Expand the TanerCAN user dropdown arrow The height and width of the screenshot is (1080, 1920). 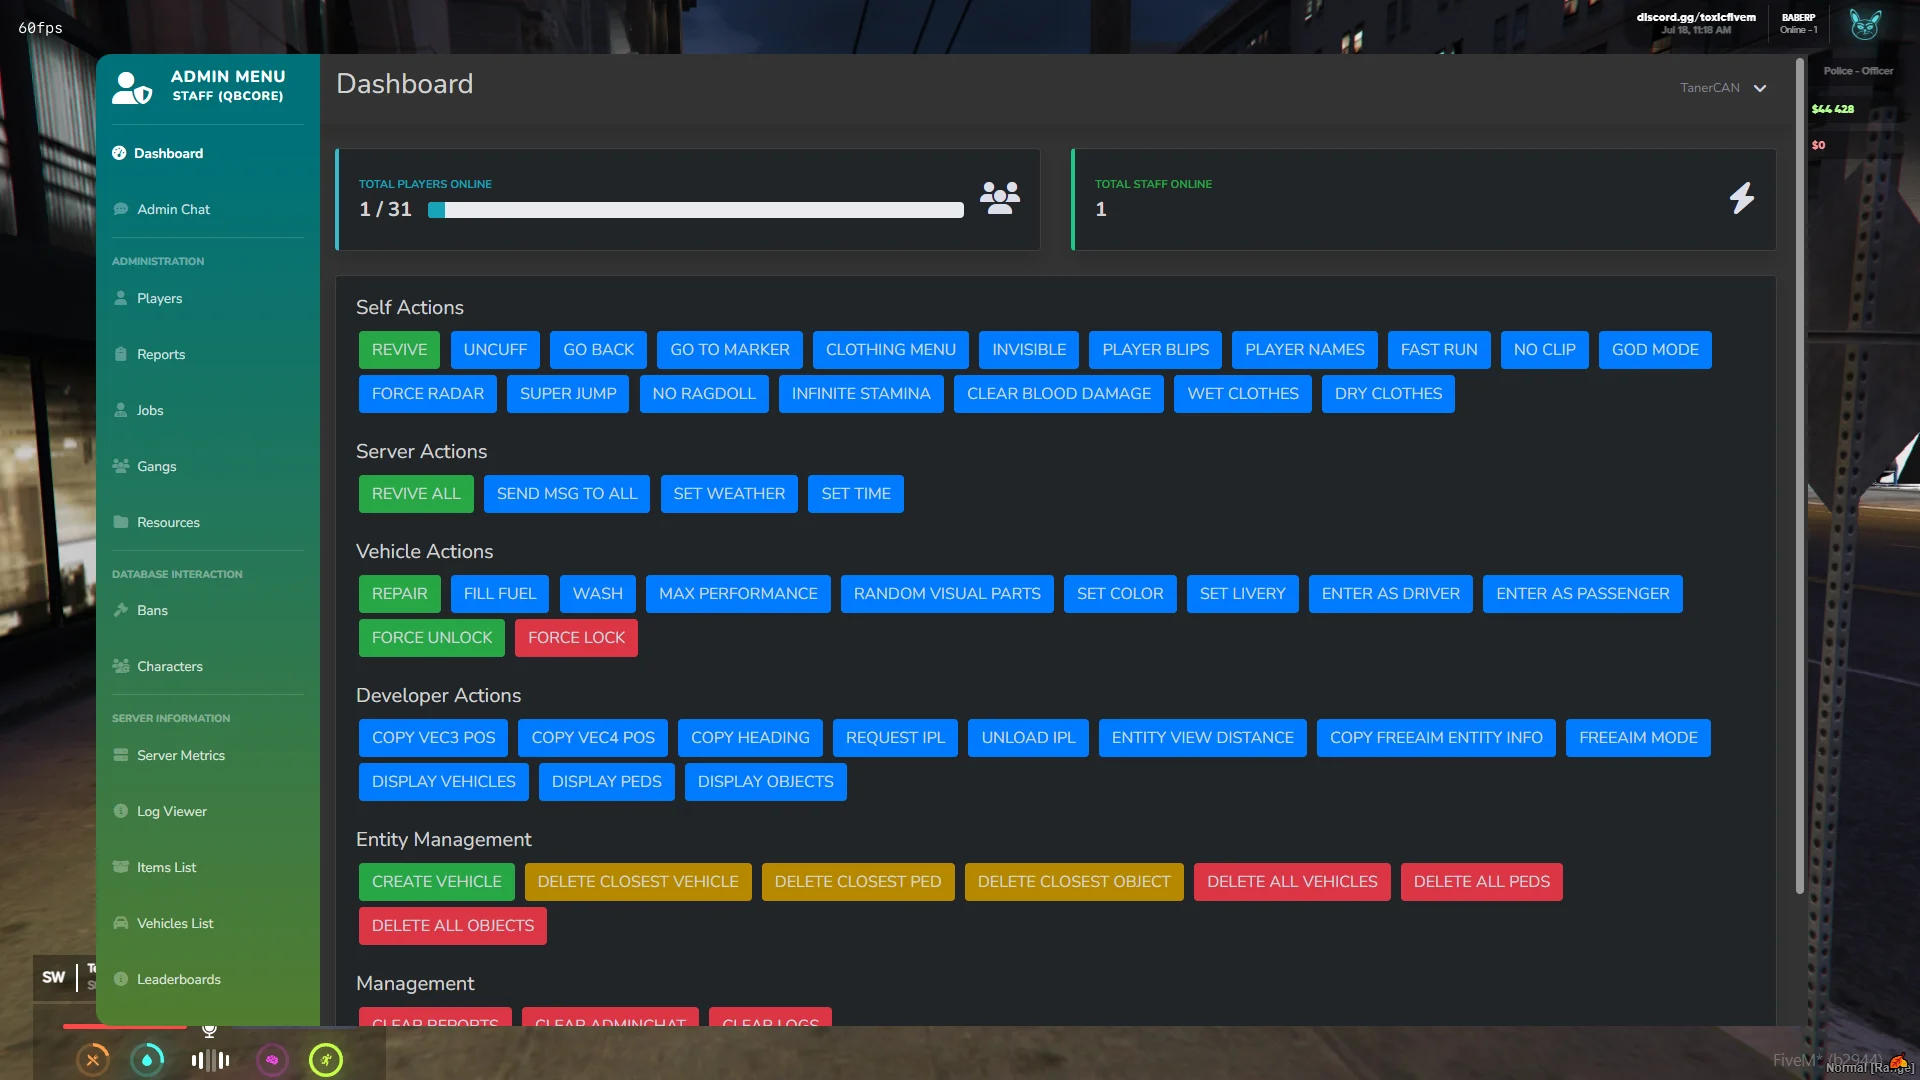(1760, 88)
